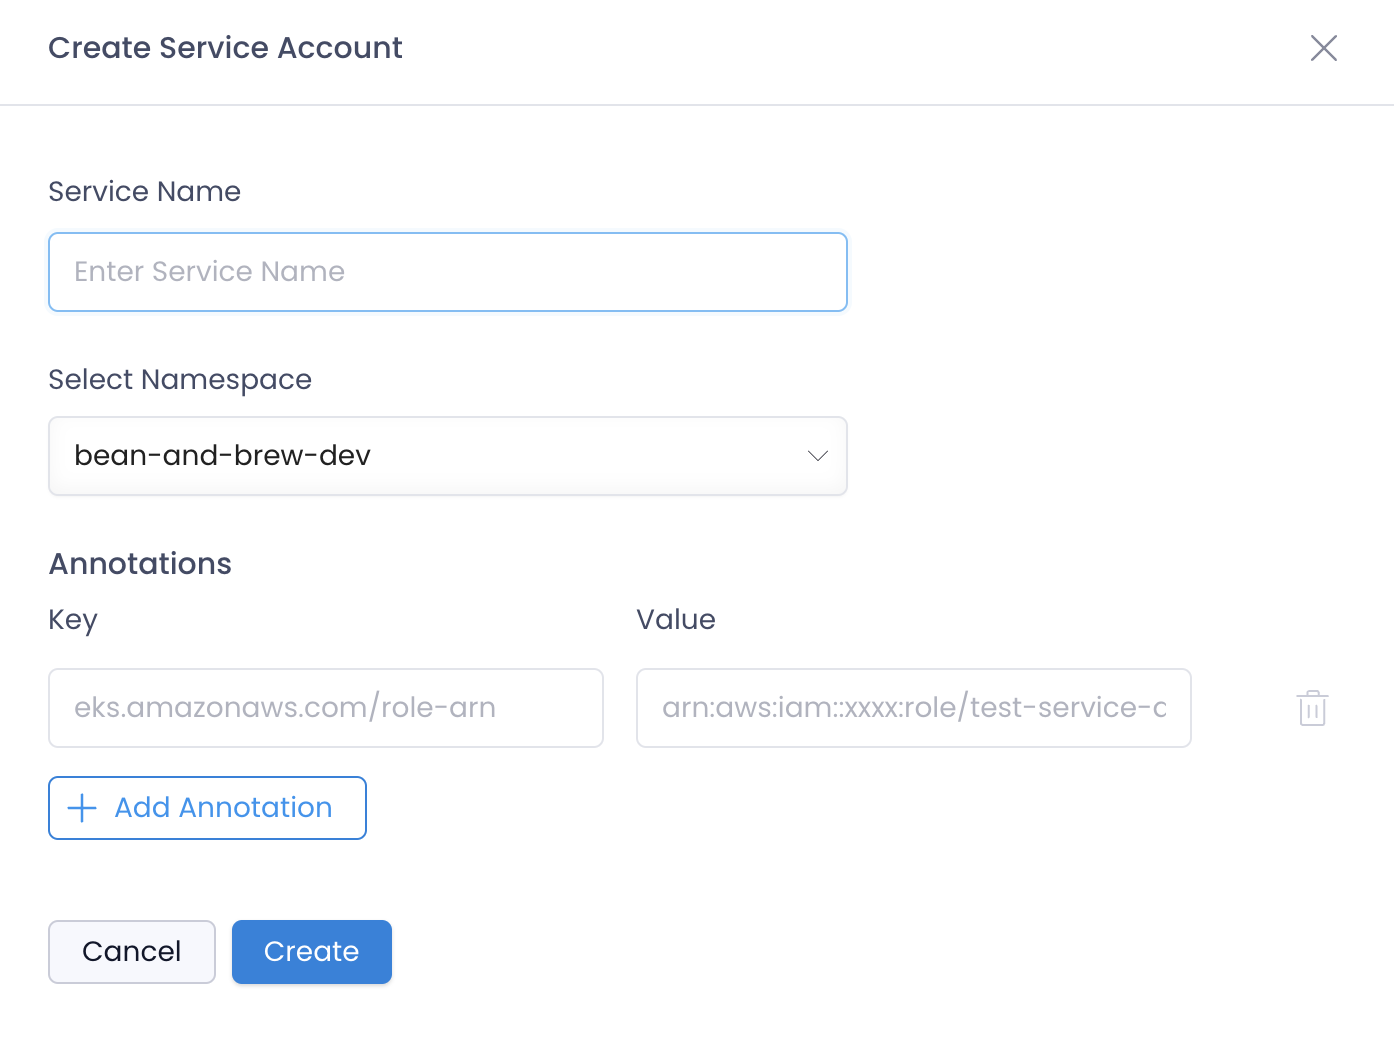Select the bean-and-brew-dev namespace value
1394x1048 pixels.
coord(222,456)
